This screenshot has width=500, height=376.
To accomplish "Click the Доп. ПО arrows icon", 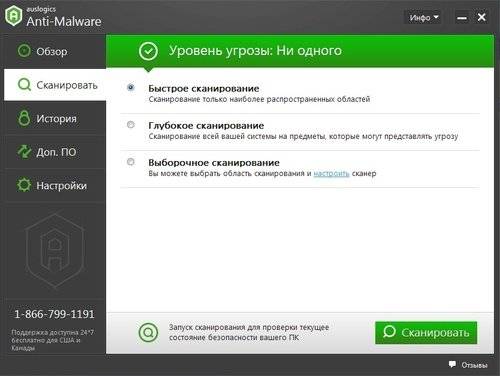I will [24, 152].
